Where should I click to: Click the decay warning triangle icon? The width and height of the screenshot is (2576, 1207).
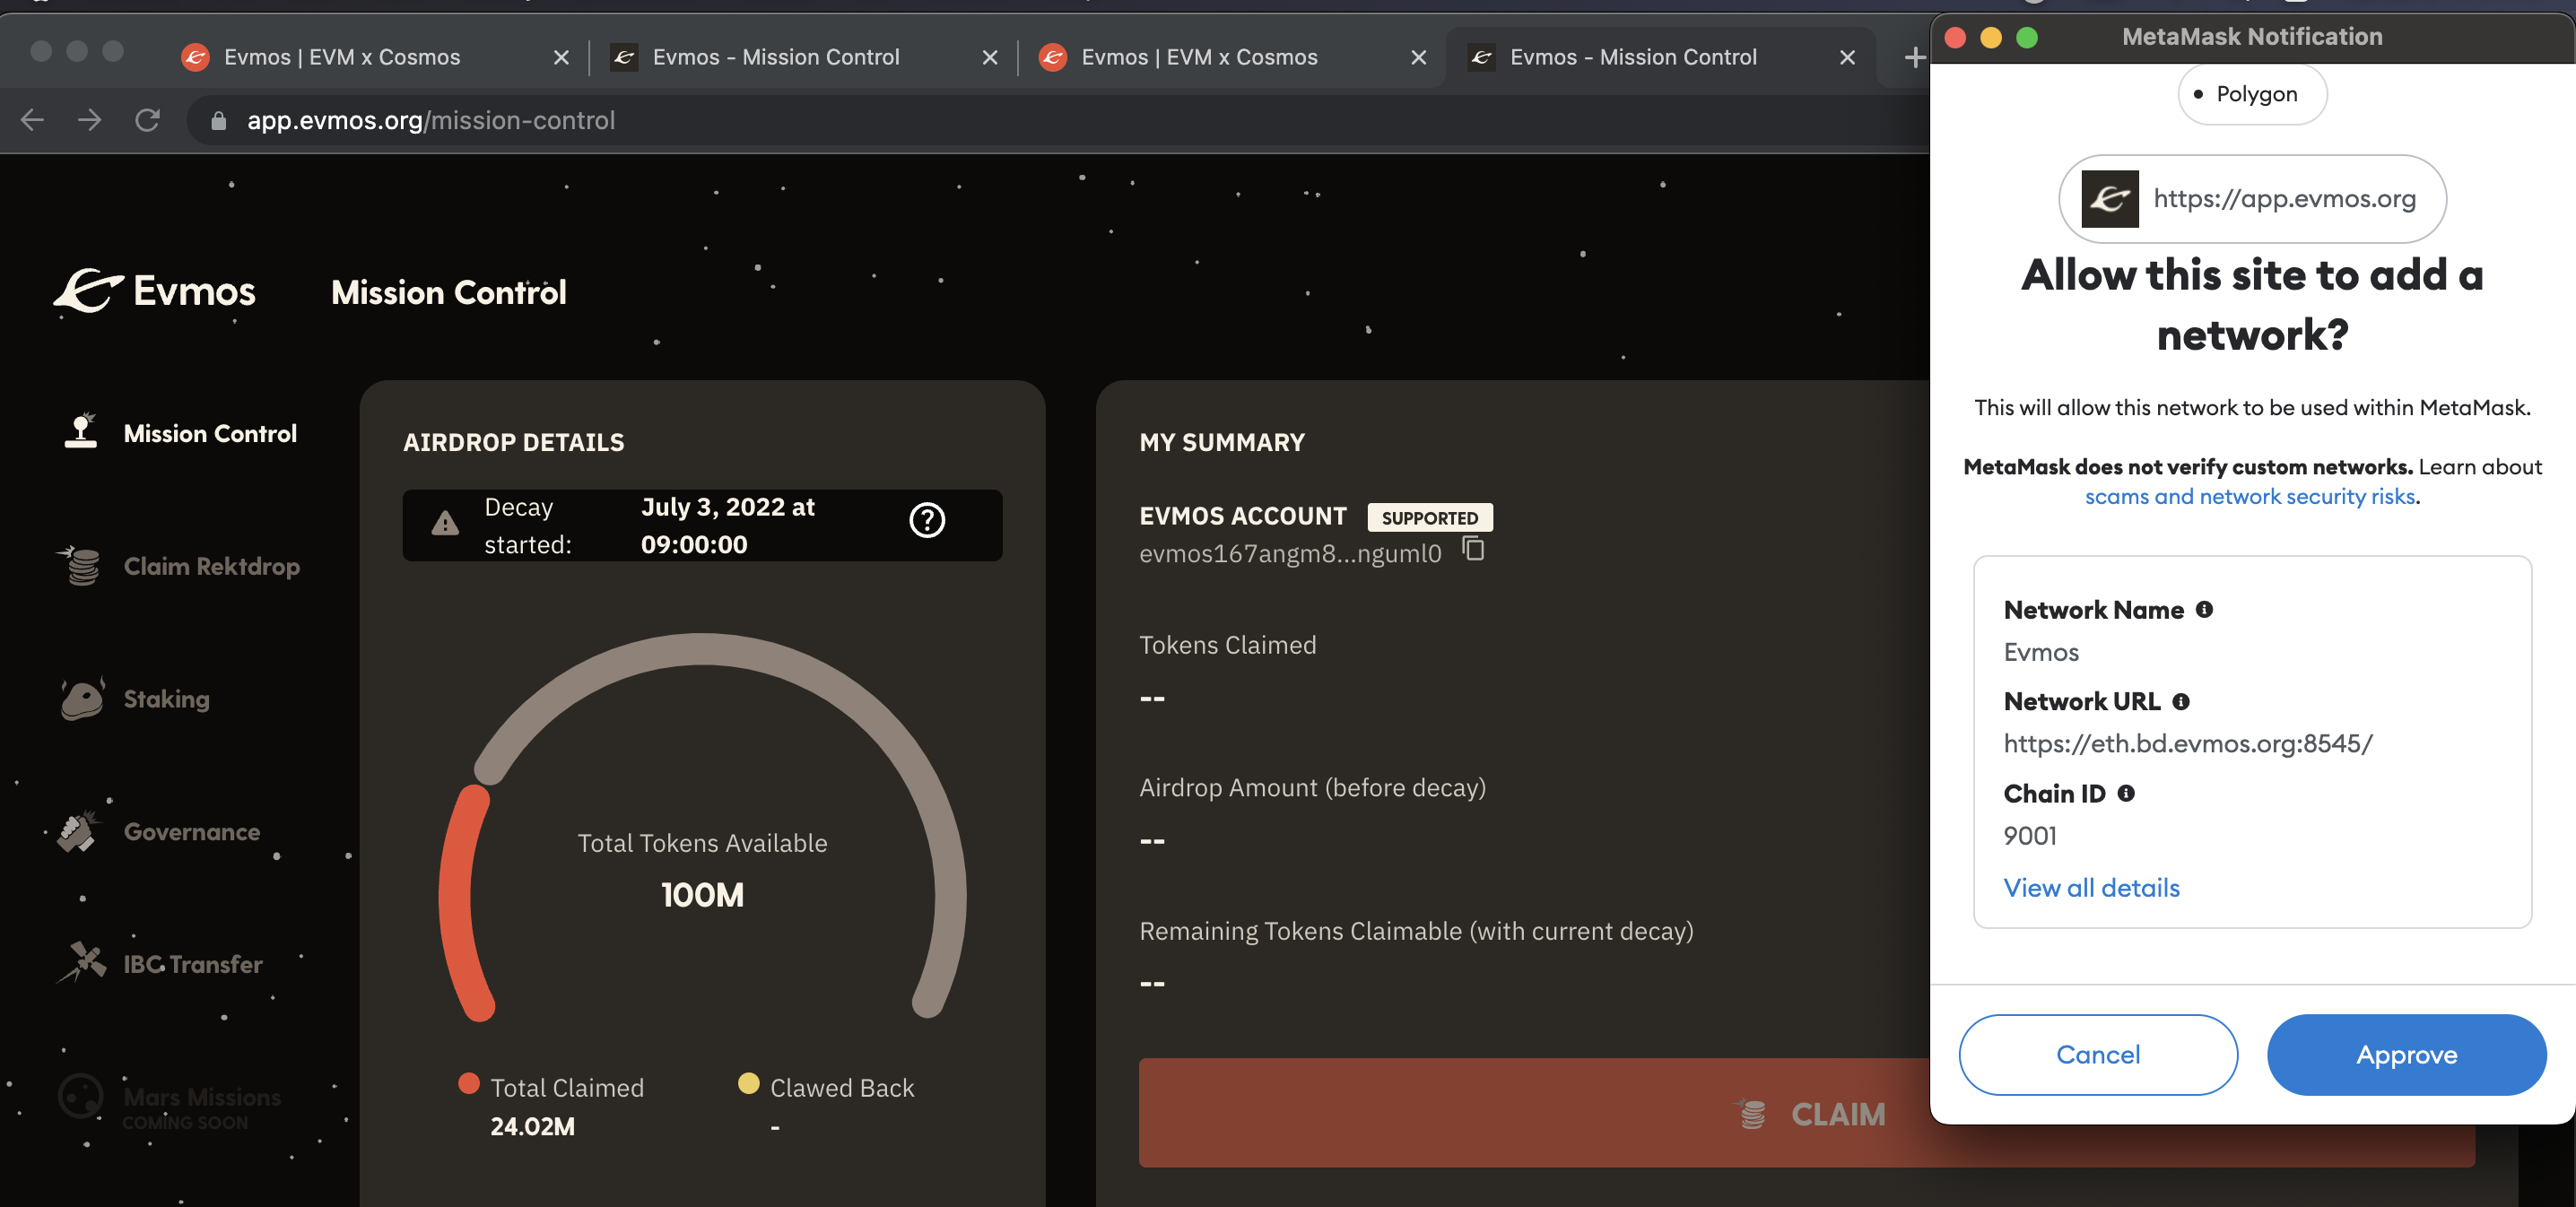point(445,522)
